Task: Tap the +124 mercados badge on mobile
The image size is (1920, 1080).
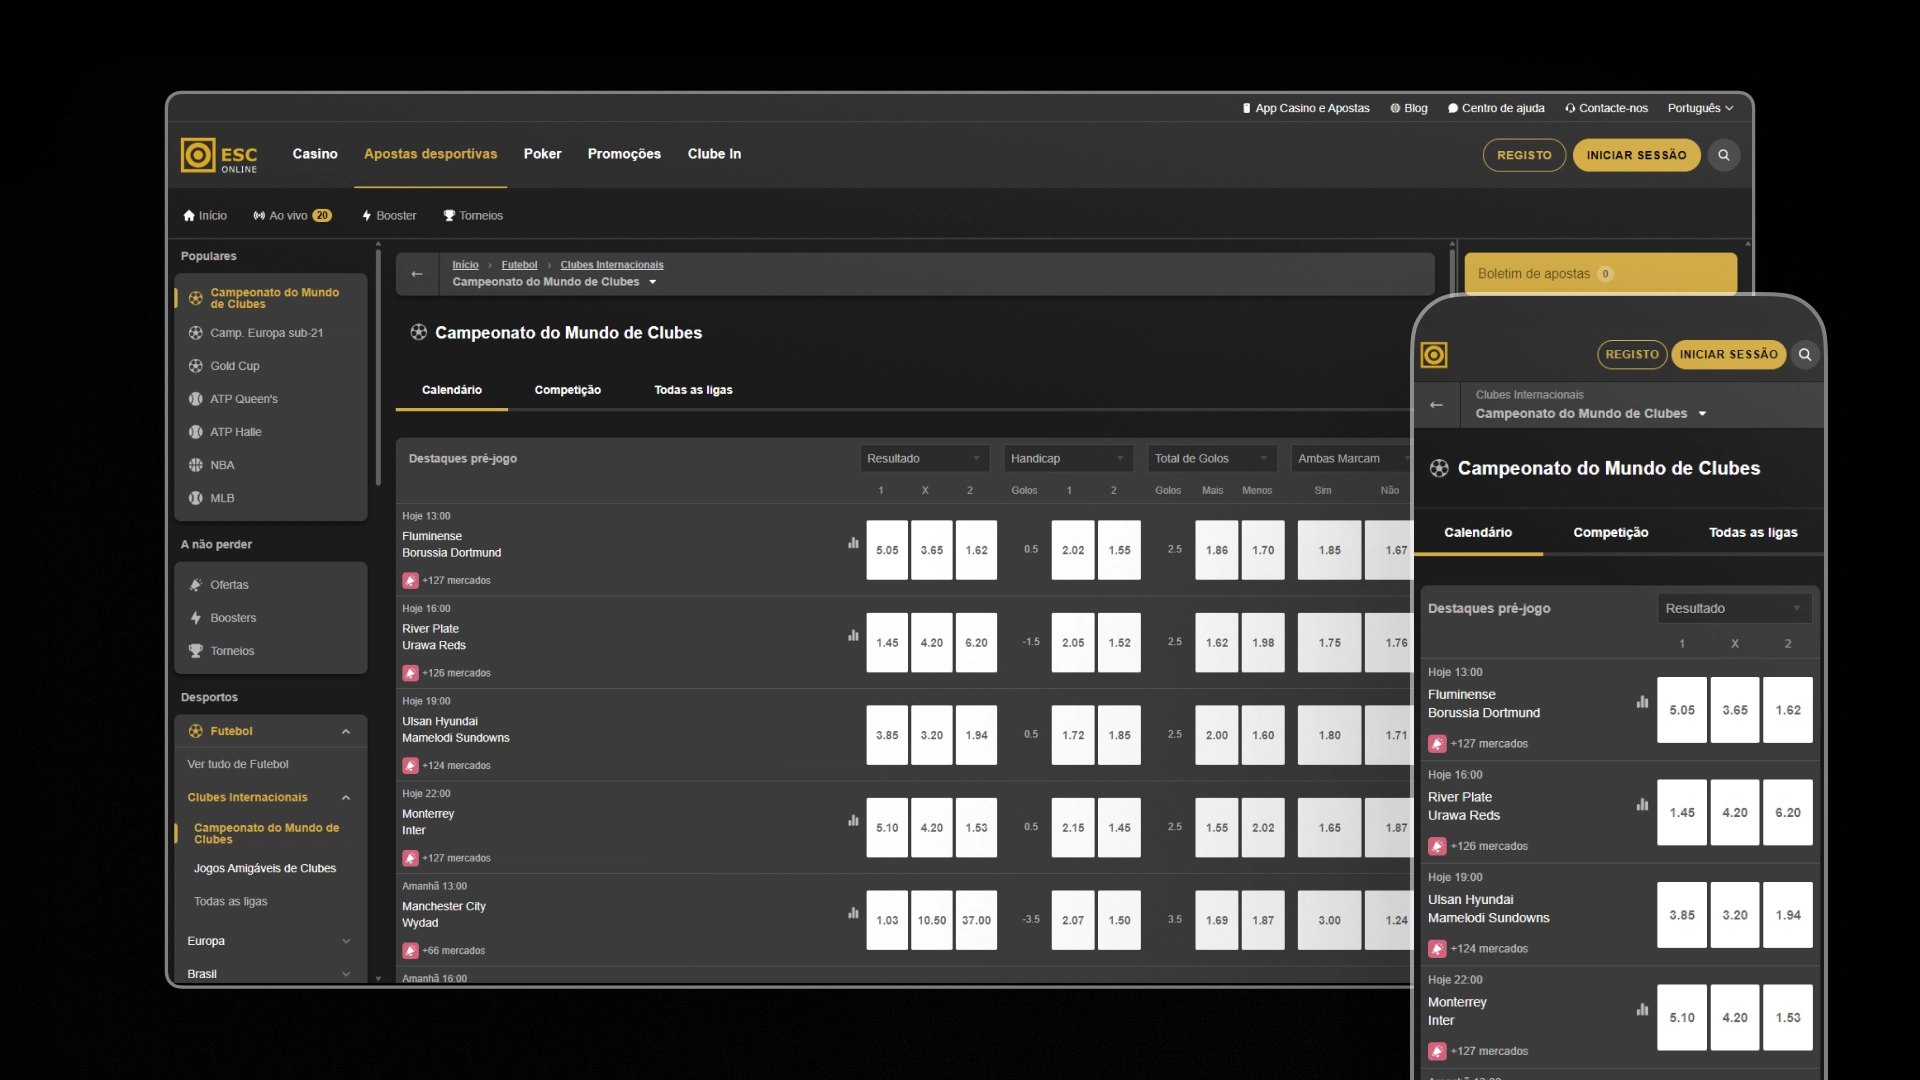Action: [x=1478, y=949]
